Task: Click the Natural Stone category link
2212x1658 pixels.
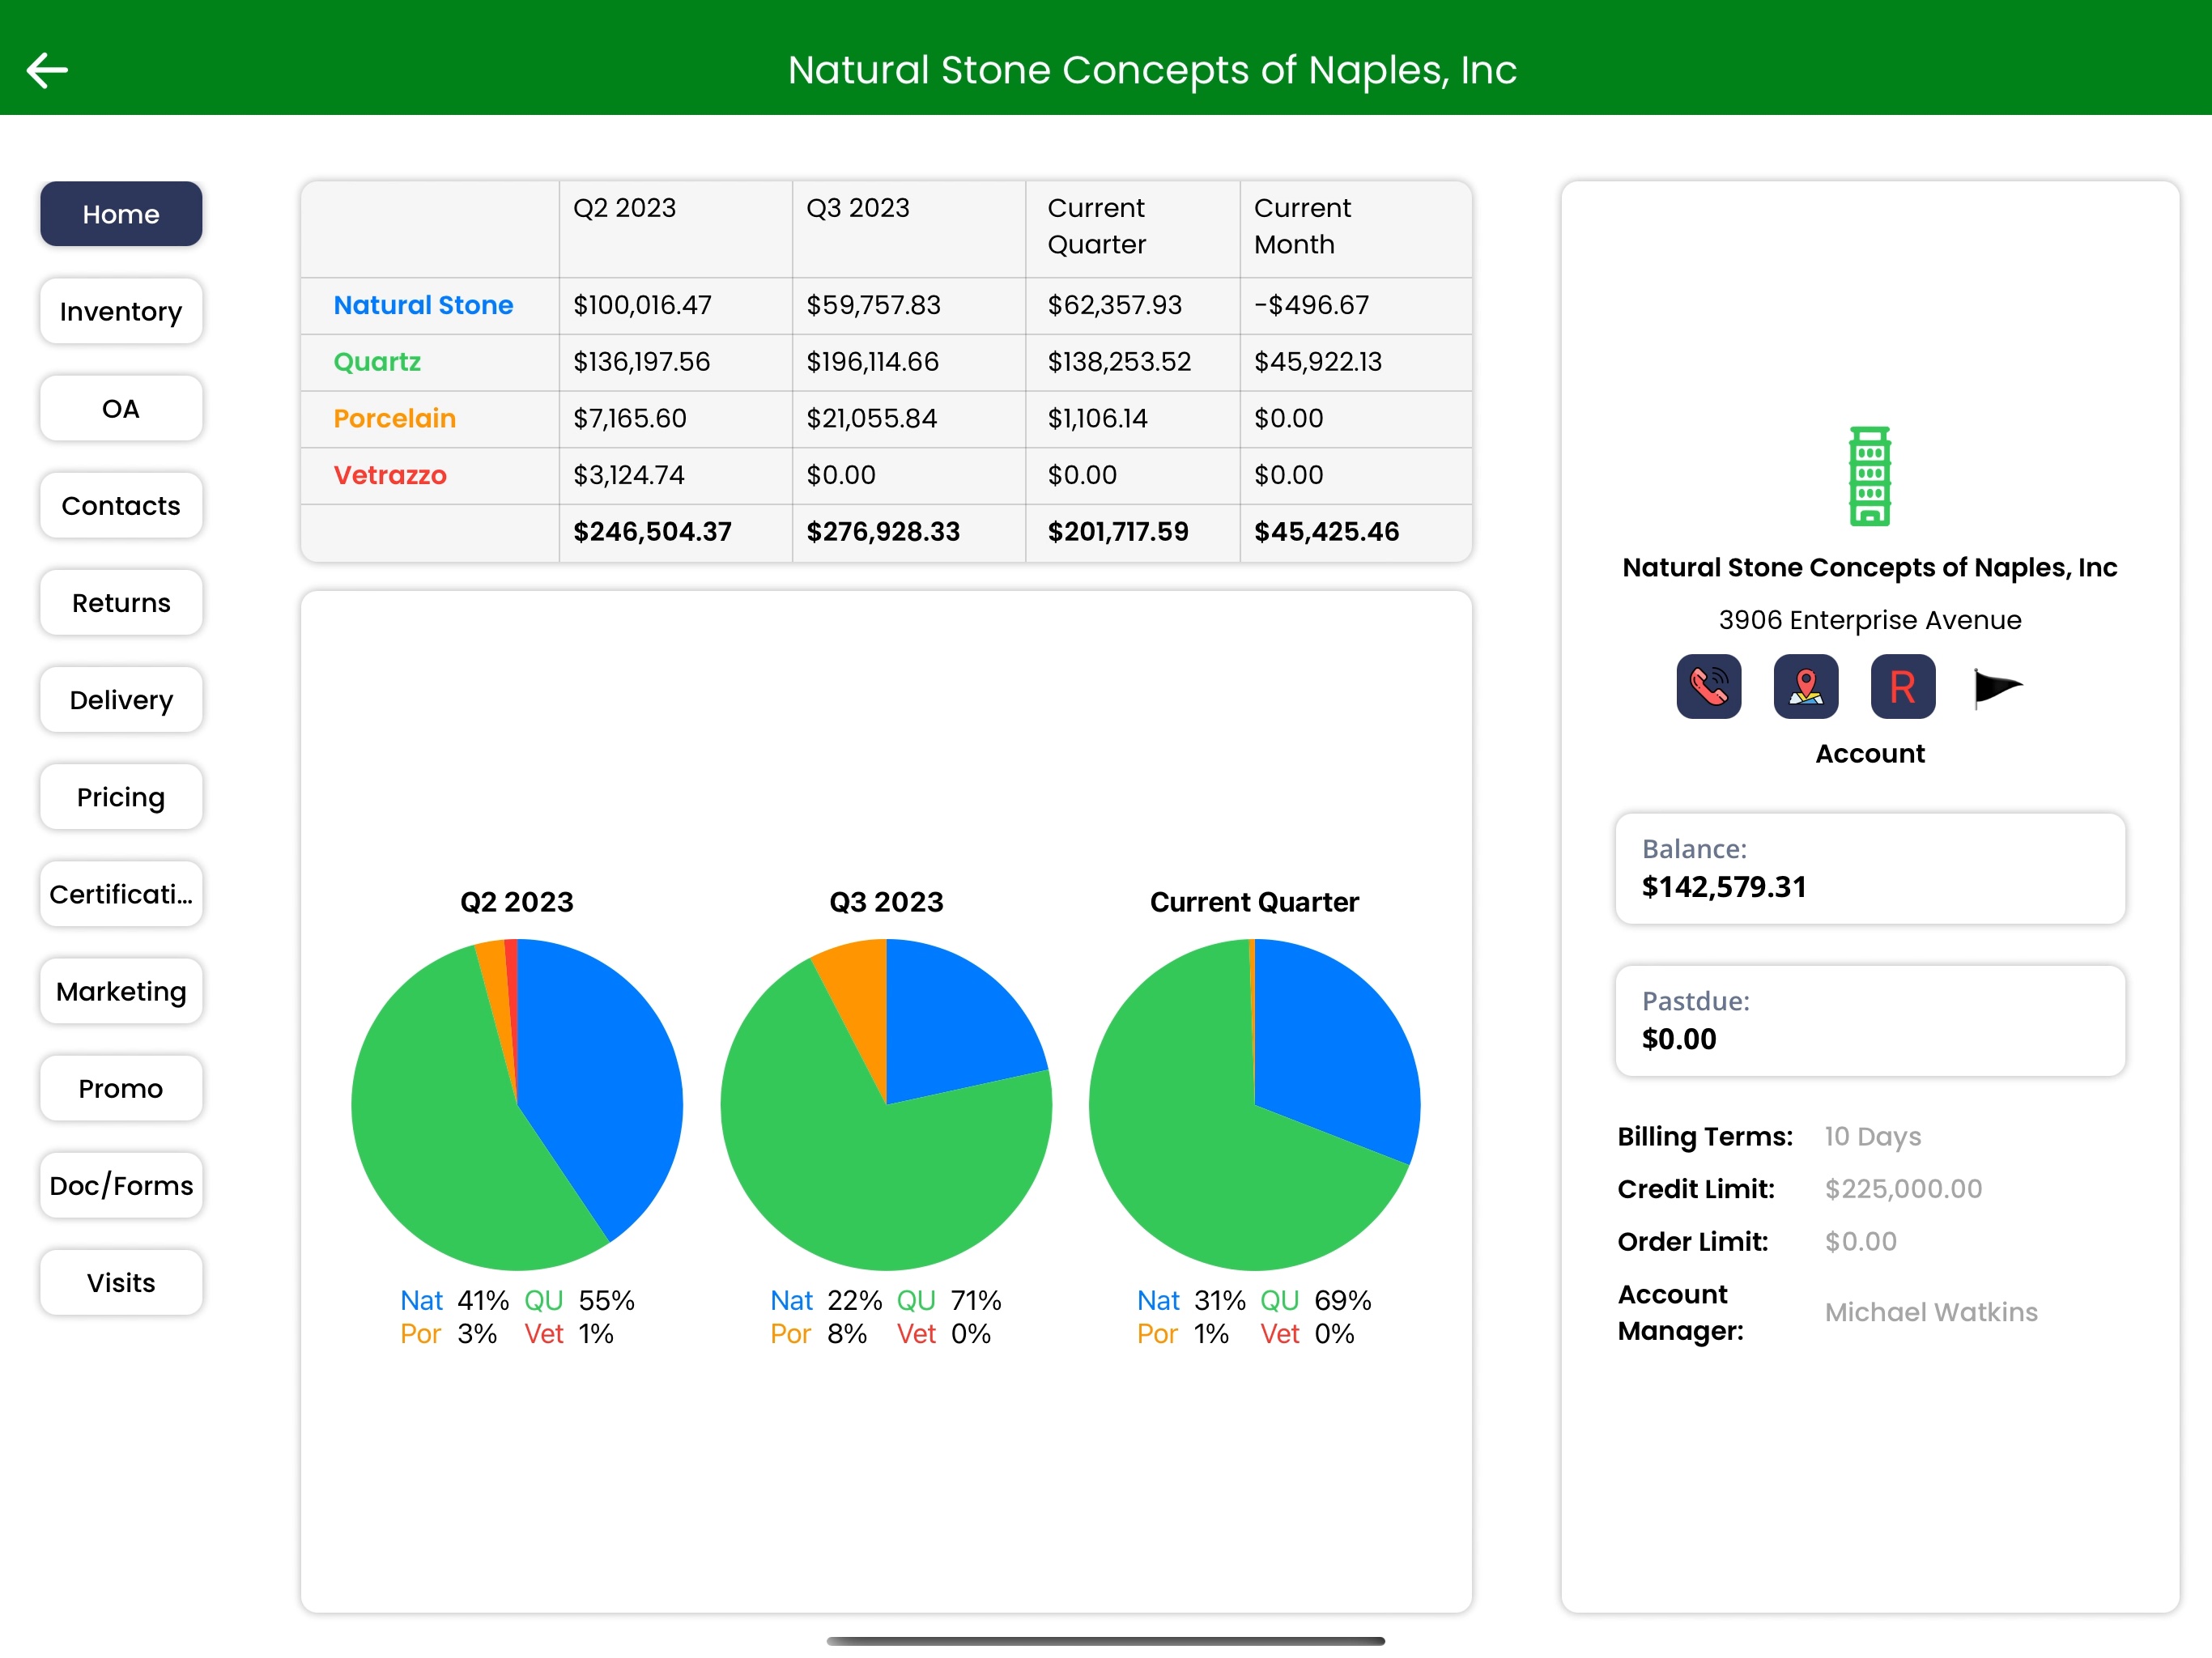Action: click(423, 305)
